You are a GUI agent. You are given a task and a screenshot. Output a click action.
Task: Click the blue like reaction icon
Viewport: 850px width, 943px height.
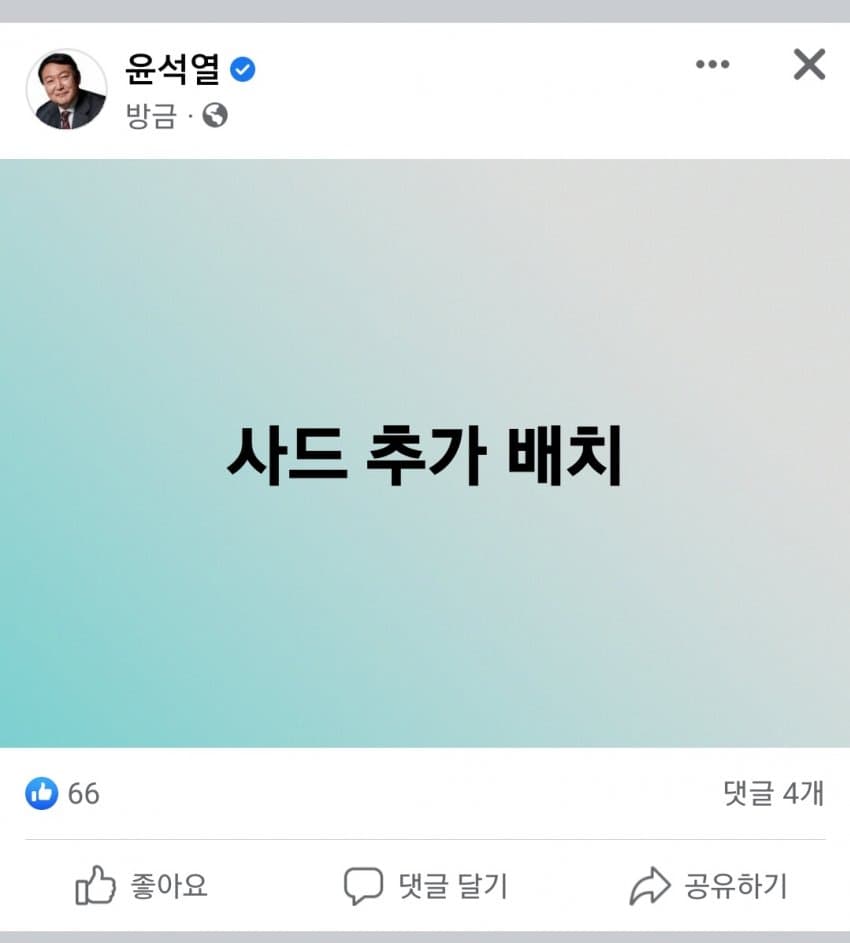pyautogui.click(x=42, y=793)
